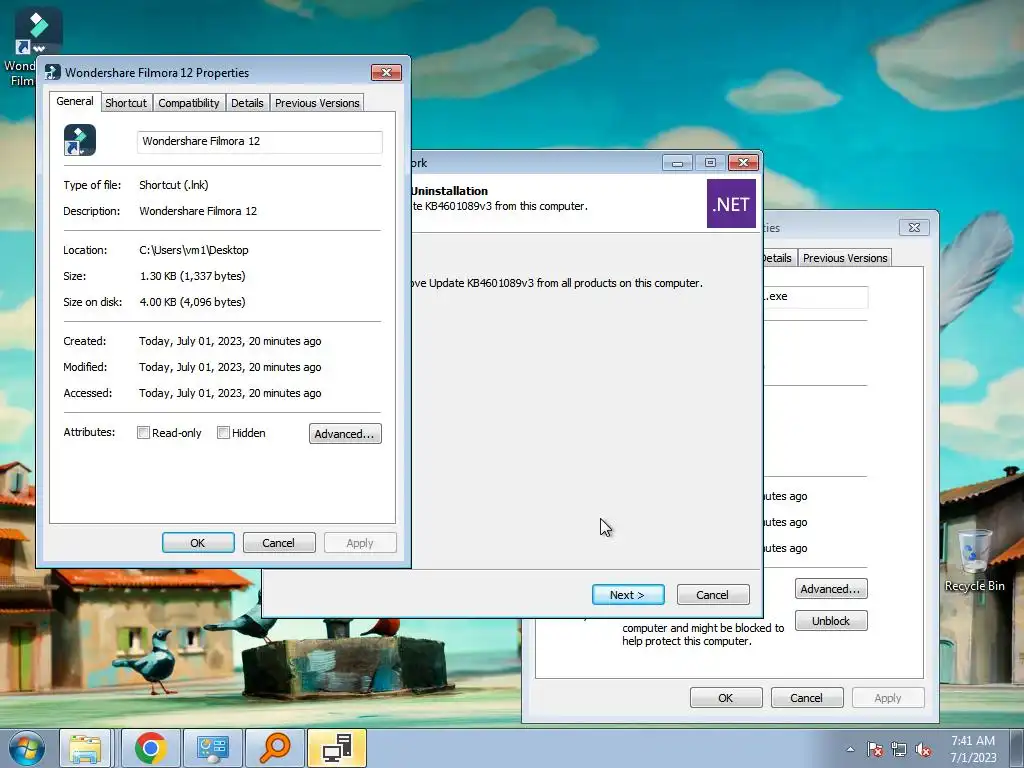Close the Filmora Properties dialog
Image resolution: width=1024 pixels, height=768 pixels.
[x=386, y=72]
